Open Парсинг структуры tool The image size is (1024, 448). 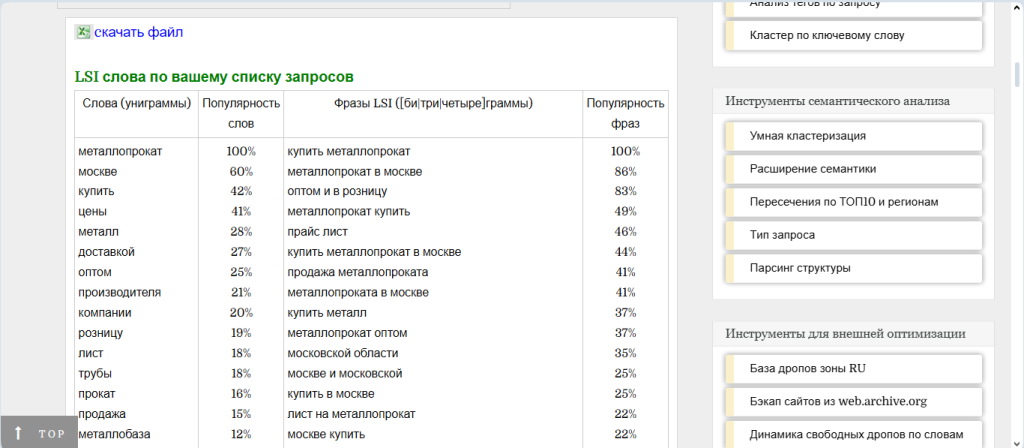tap(800, 268)
